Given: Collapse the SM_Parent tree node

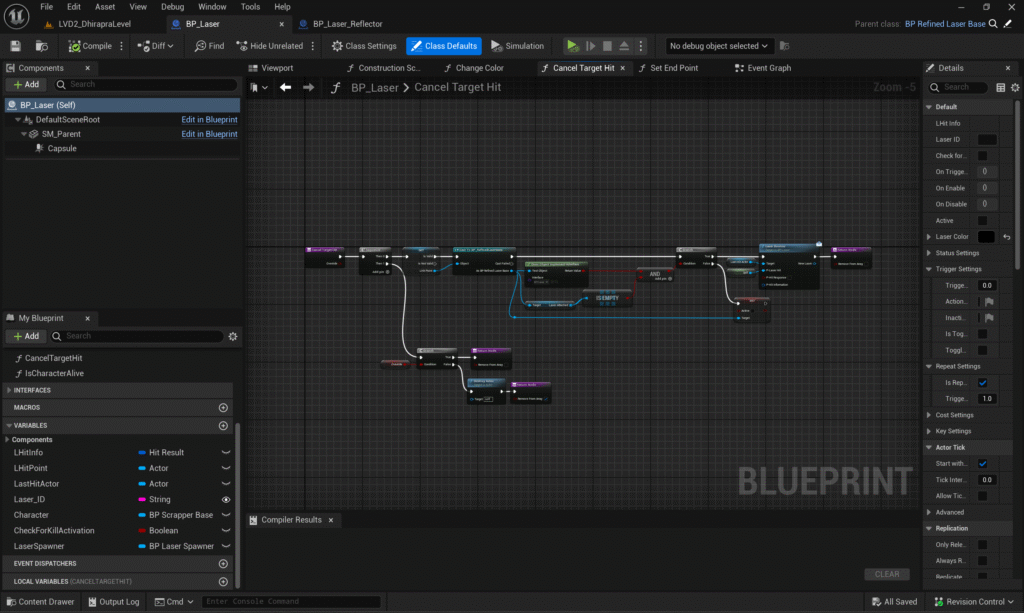Looking at the screenshot, I should click(x=24, y=134).
